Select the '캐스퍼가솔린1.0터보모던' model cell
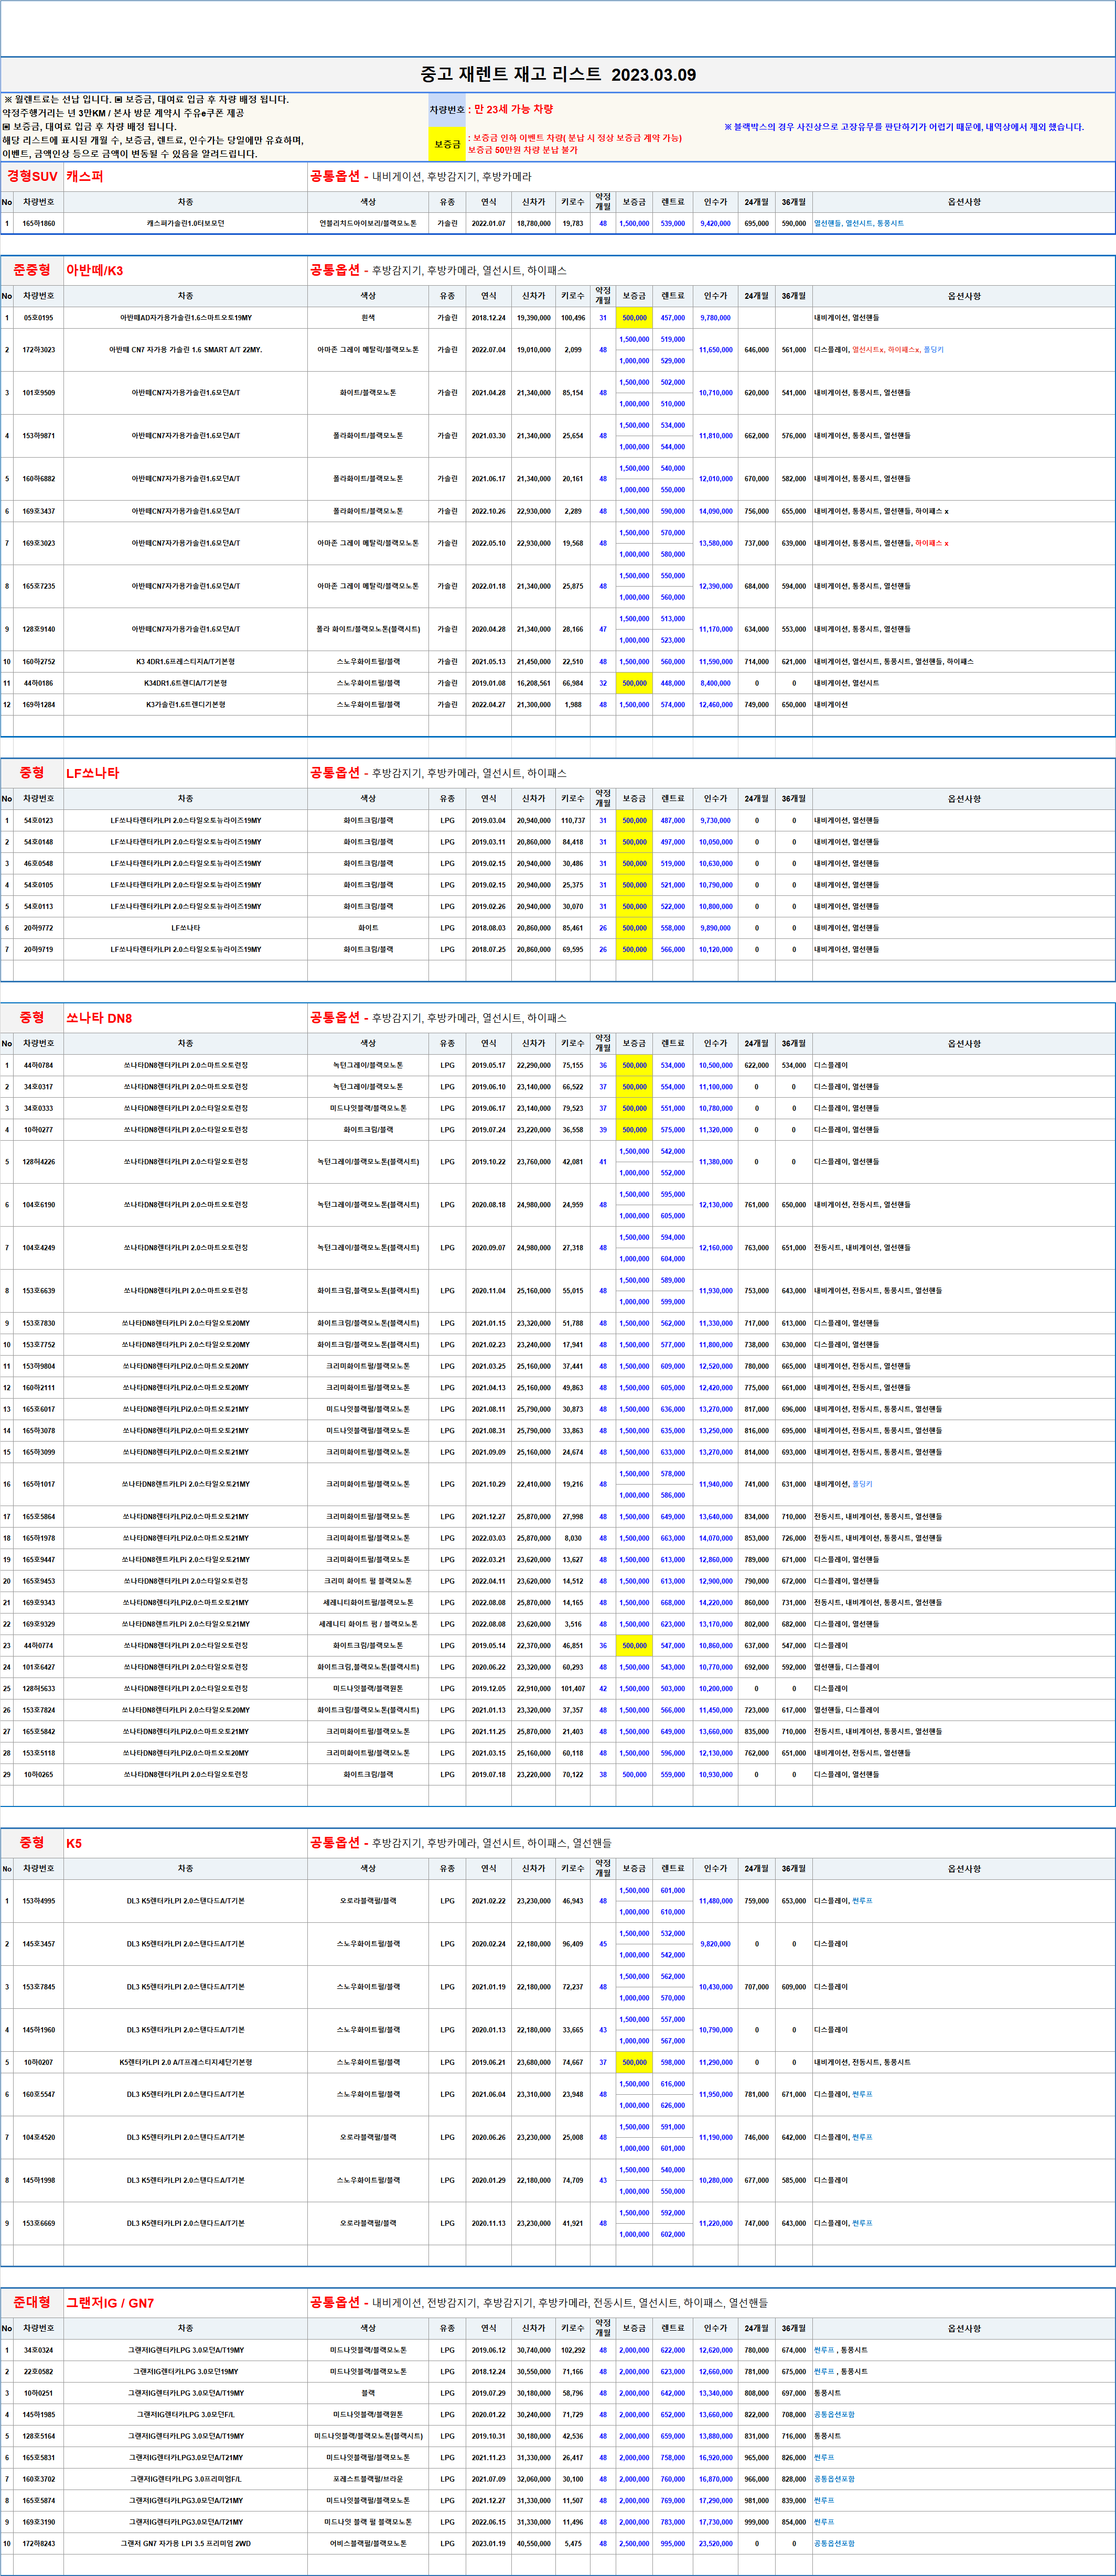The width and height of the screenshot is (1116, 2576). [x=186, y=223]
